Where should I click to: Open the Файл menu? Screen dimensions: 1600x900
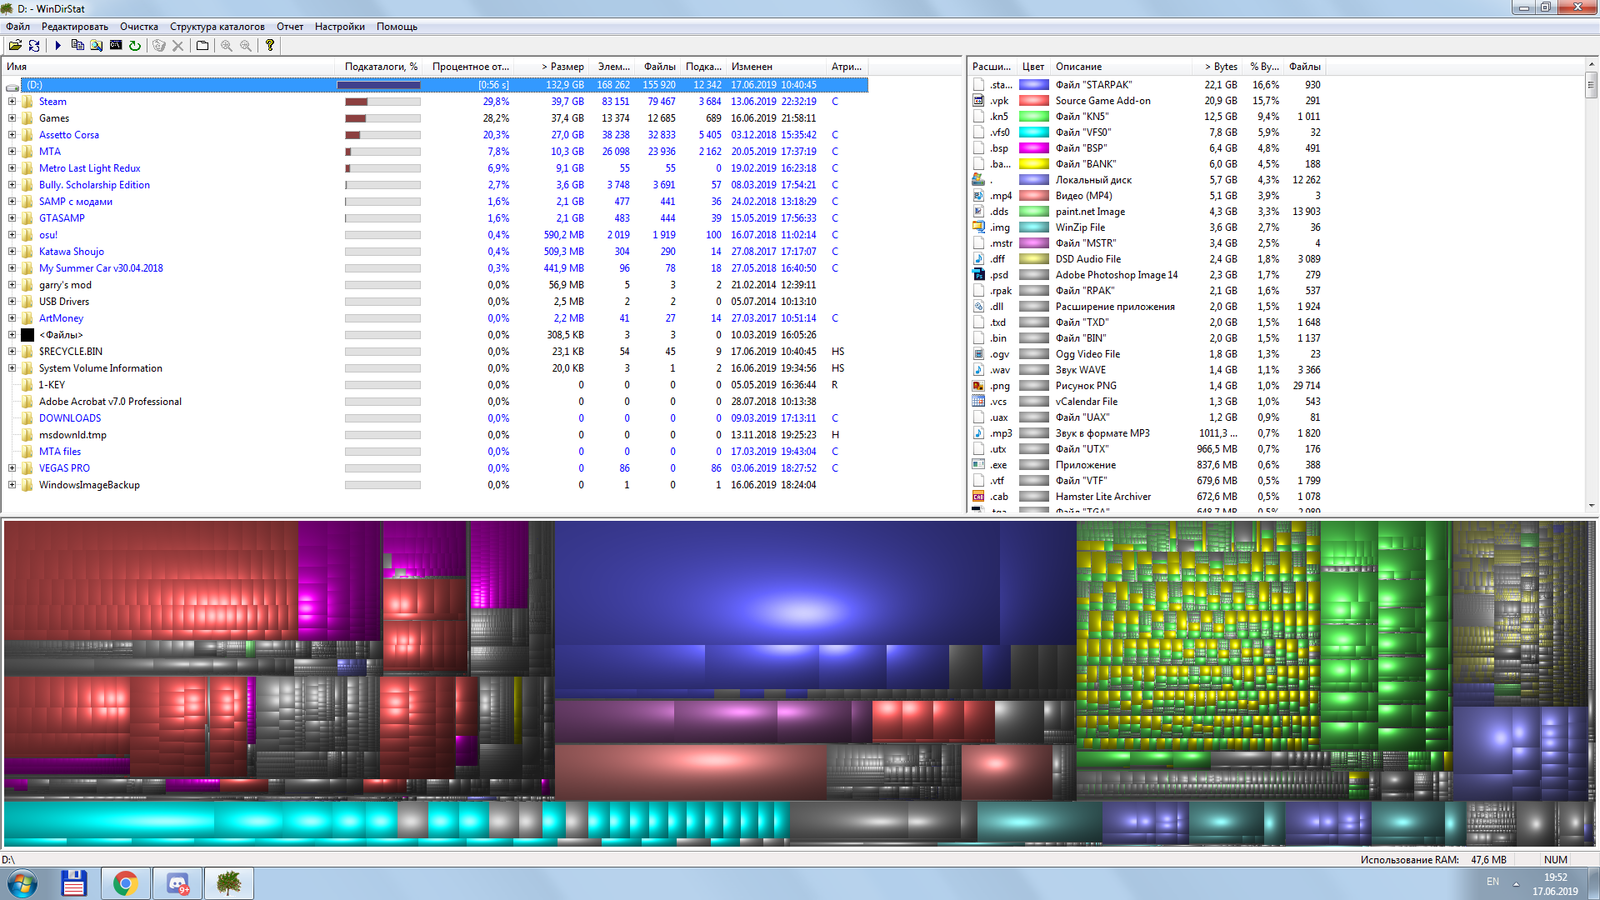18,27
